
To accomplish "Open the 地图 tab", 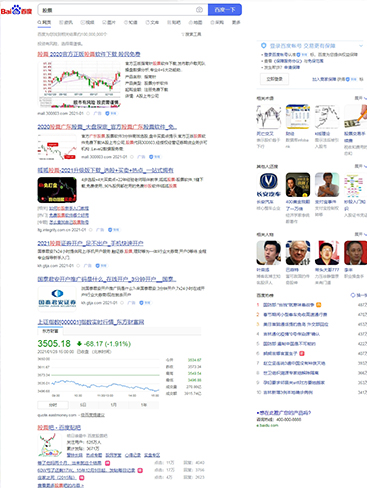I will coord(196,22).
